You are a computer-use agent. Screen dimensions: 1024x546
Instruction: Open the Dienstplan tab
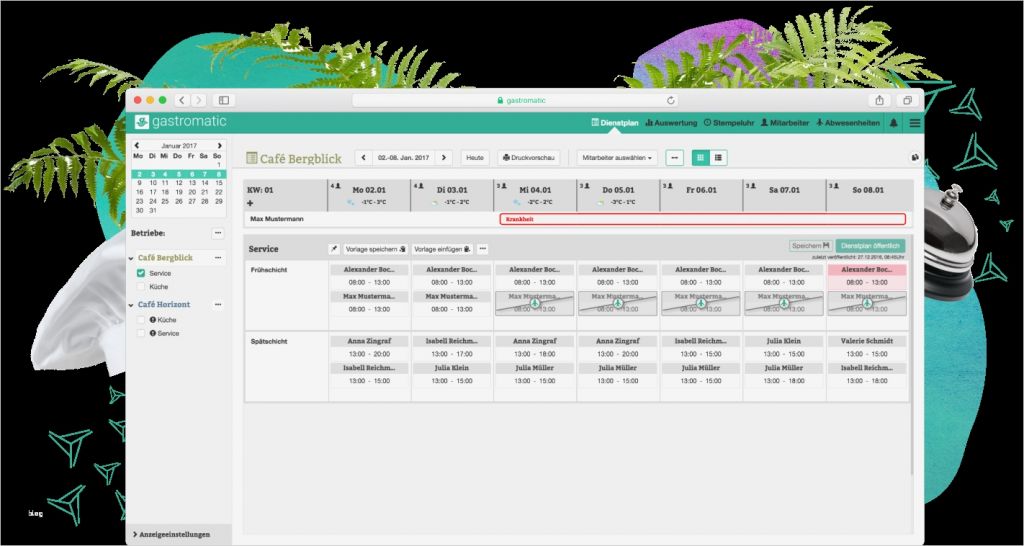[x=615, y=123]
